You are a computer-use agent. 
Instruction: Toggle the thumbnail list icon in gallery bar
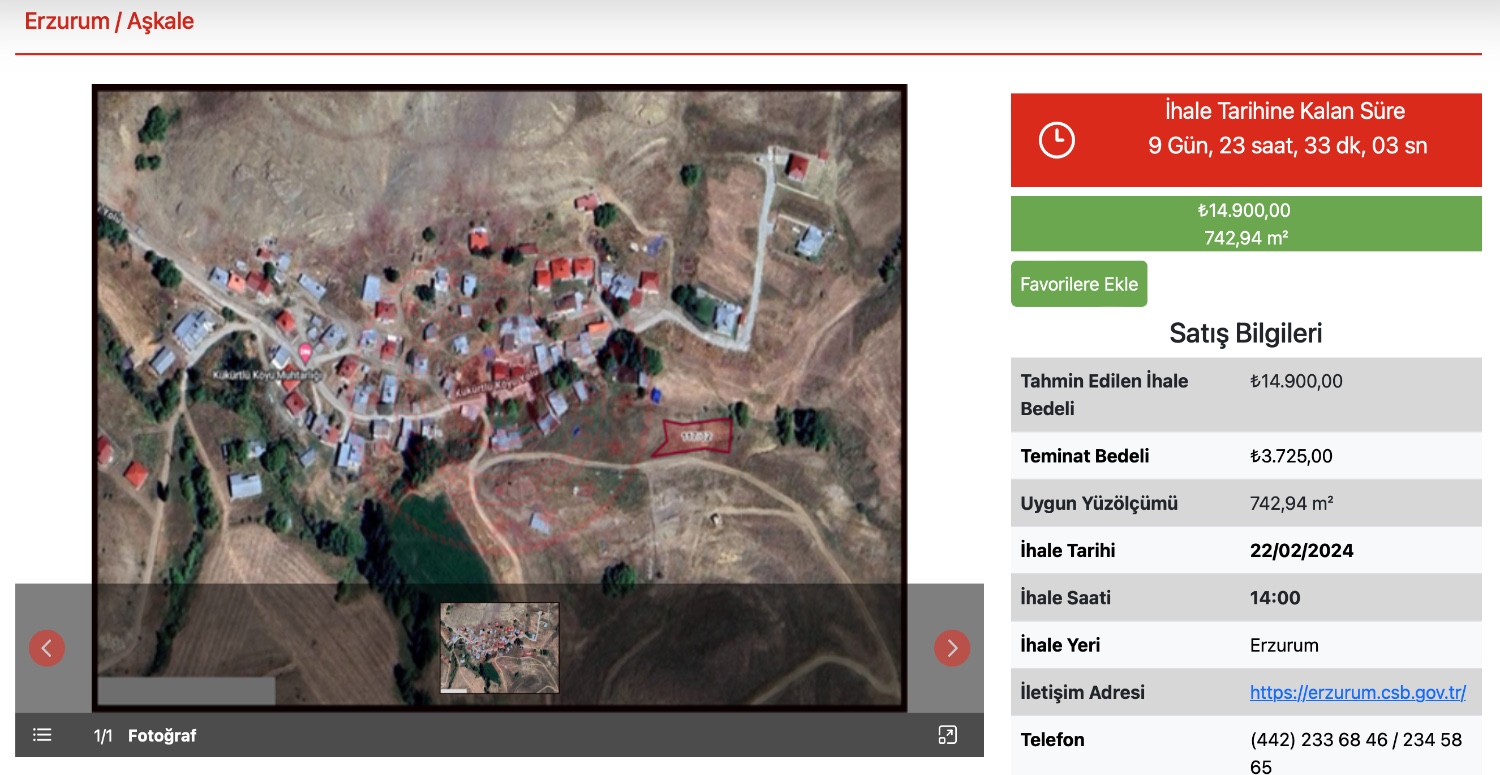tap(42, 735)
